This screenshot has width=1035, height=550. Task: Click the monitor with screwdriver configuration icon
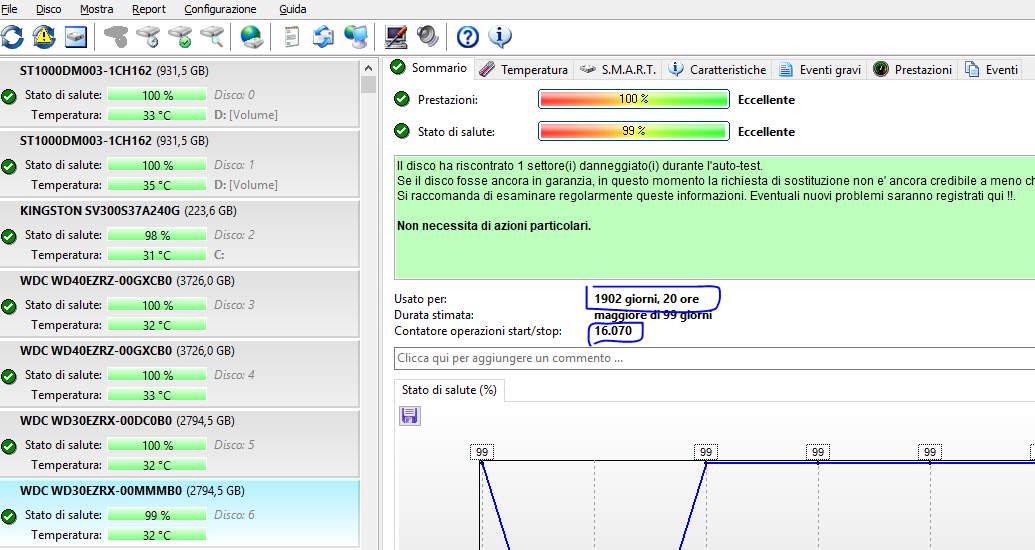coord(395,37)
